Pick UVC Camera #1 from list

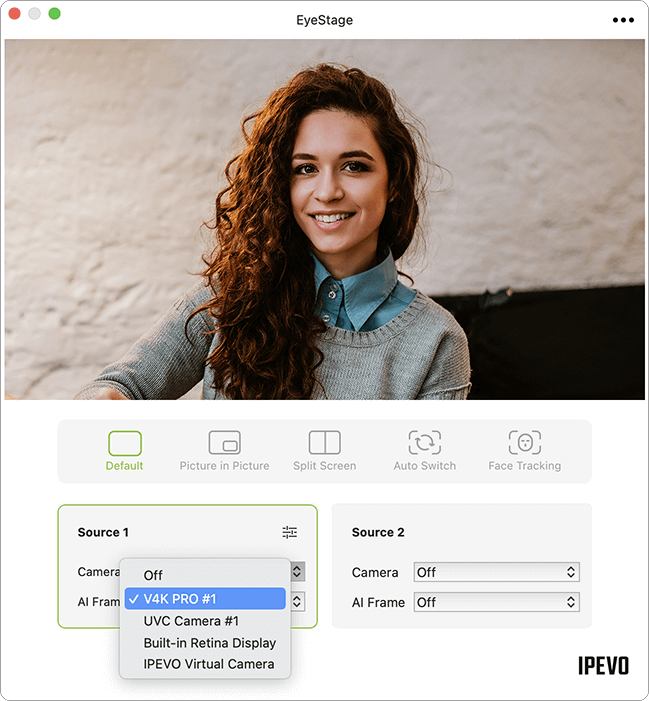click(x=191, y=621)
